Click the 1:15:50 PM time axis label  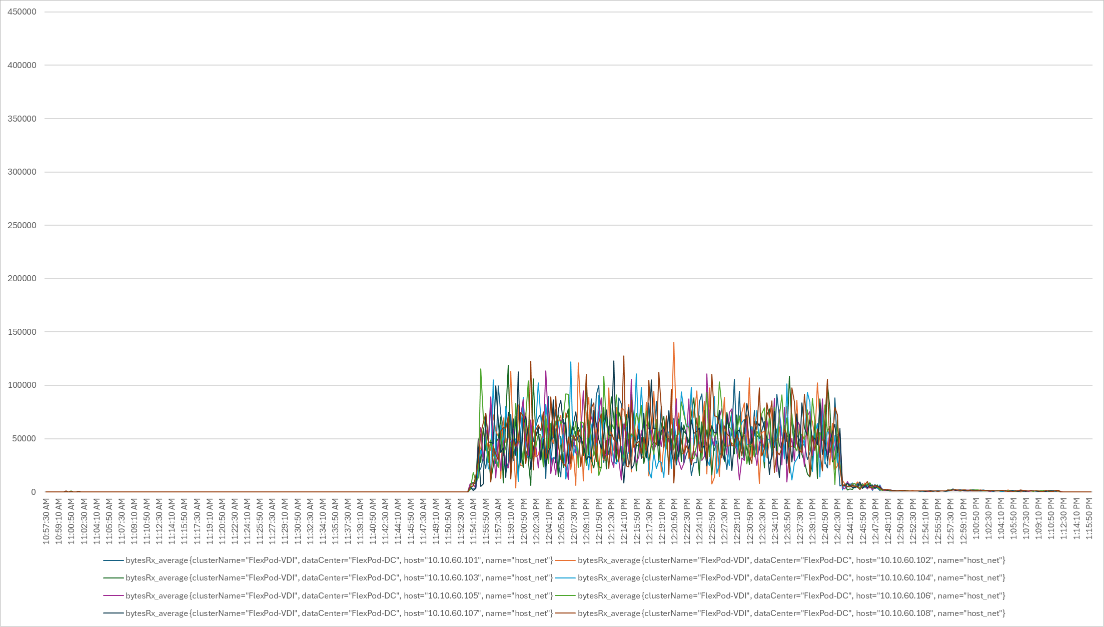[1089, 521]
